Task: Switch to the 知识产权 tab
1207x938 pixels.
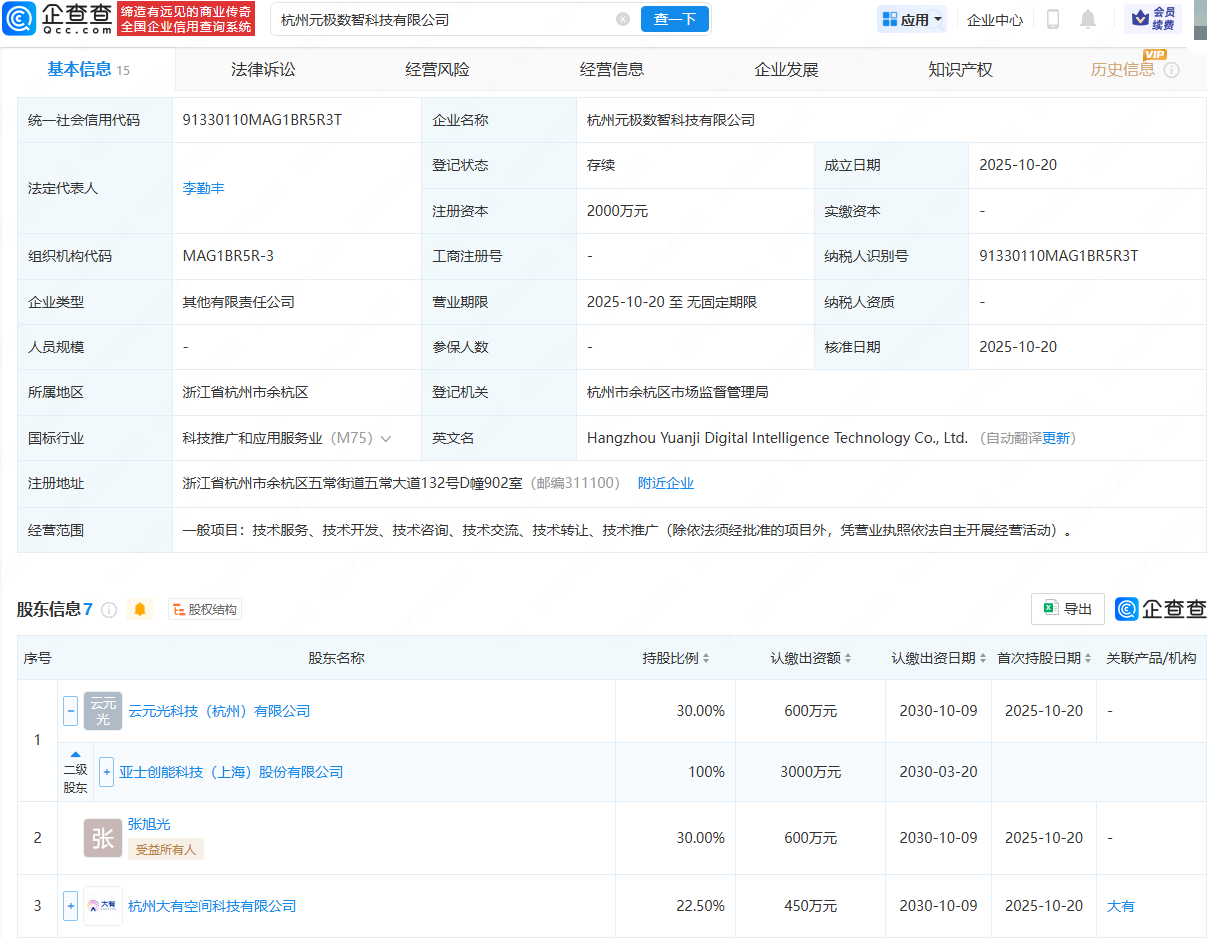Action: 959,69
